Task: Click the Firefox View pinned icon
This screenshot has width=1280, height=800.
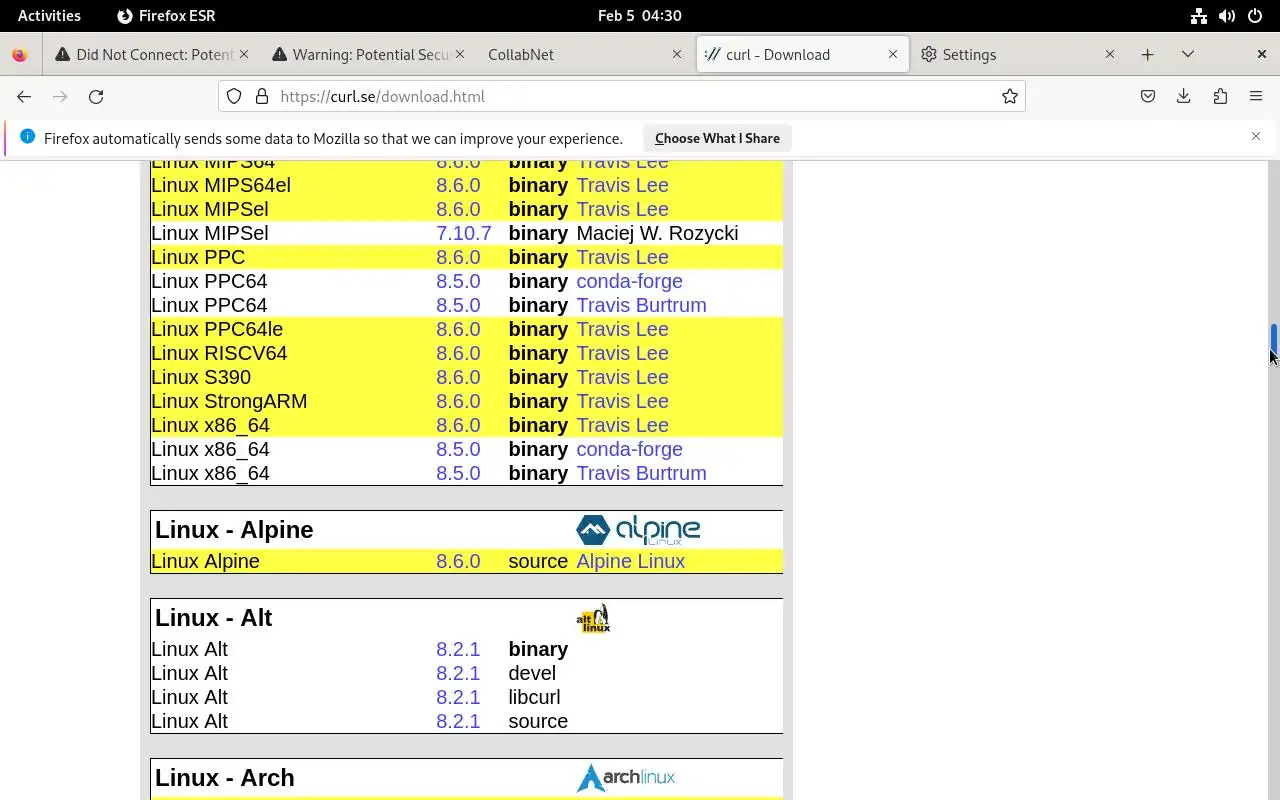Action: [19, 55]
